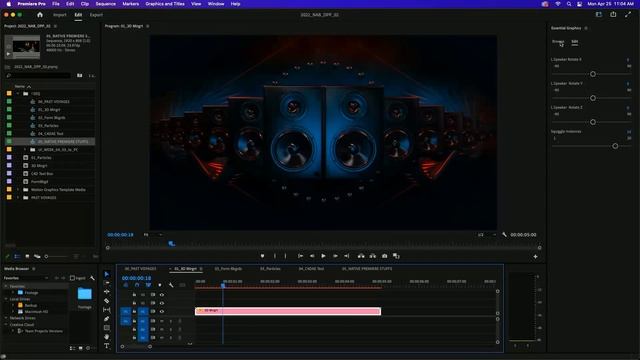The width and height of the screenshot is (640, 360).
Task: Adjust the L.Speaker Rotate Y slider
Action: point(593,98)
